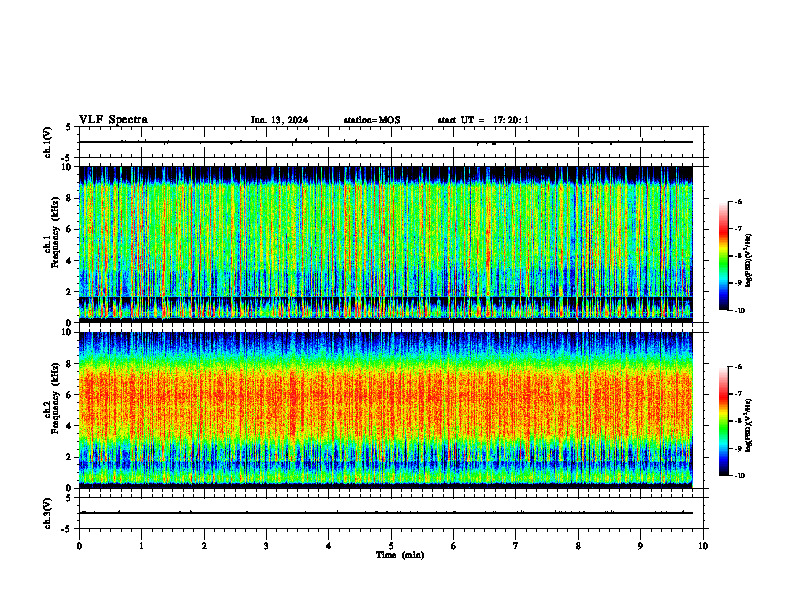Screen dimensions: 792x612
Task: Click the ch.3 voltage waveform trace
Action: pyautogui.click(x=386, y=513)
